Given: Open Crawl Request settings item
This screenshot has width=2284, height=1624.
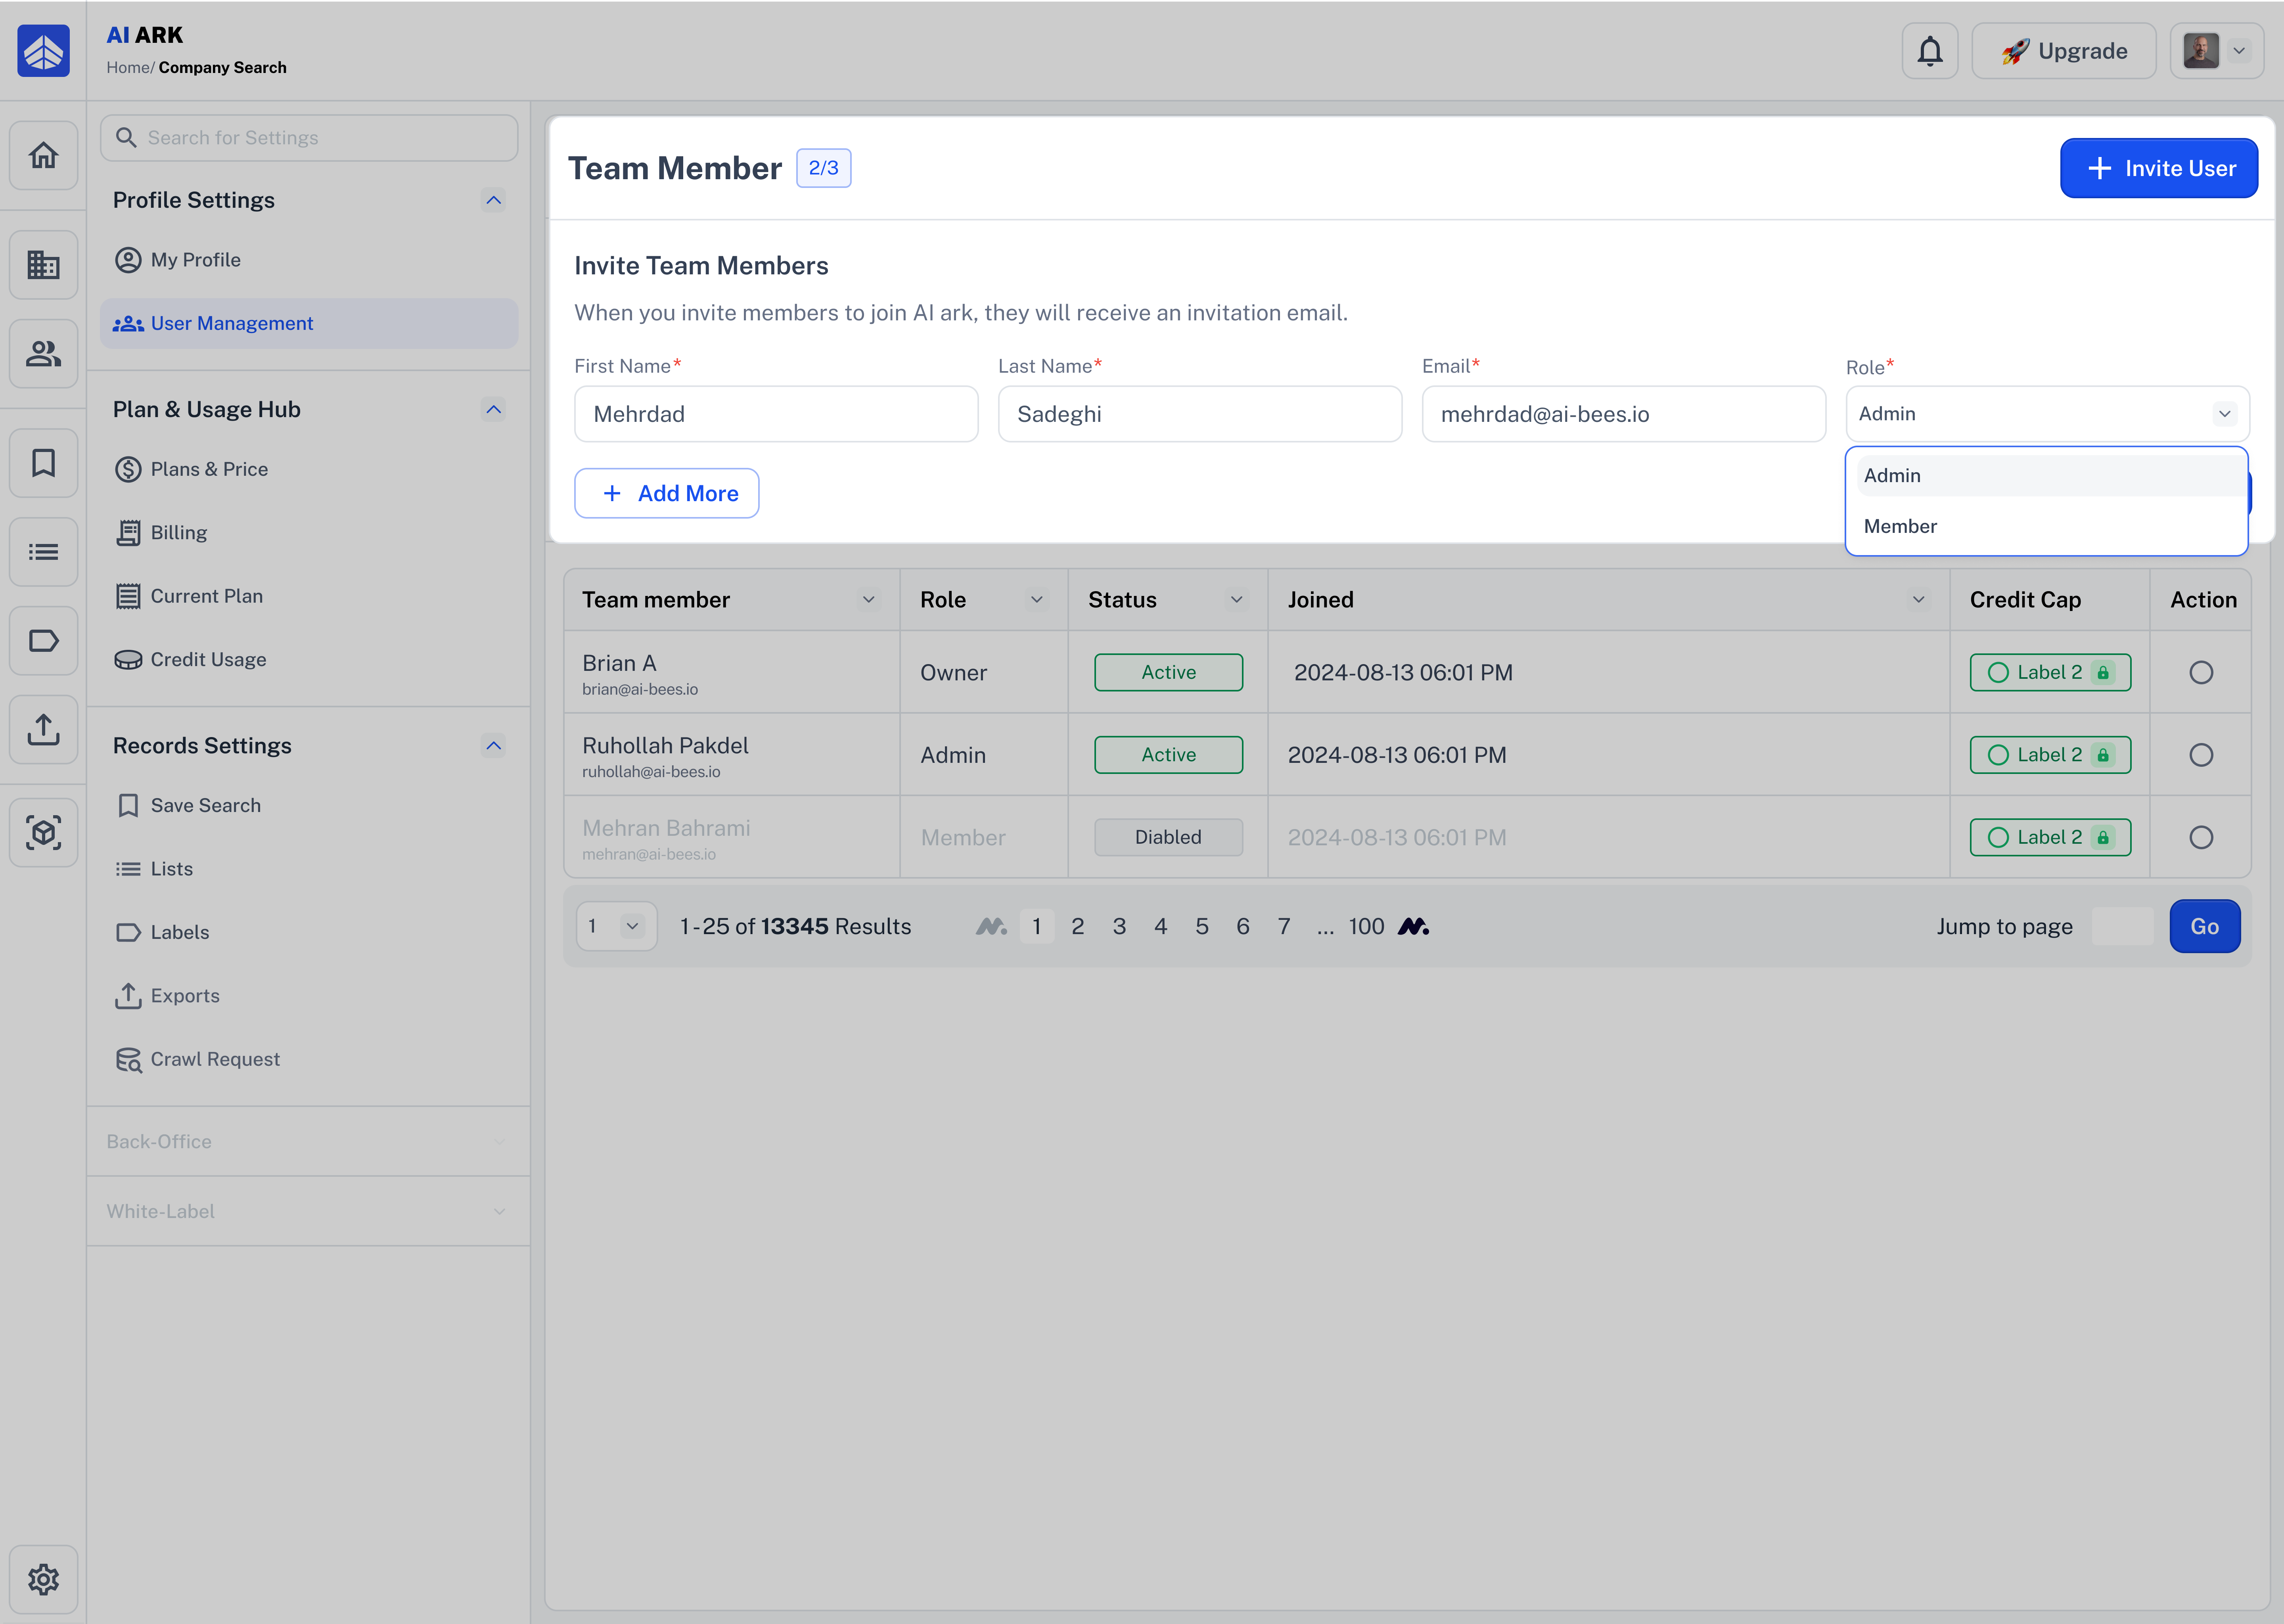Looking at the screenshot, I should click(309, 1059).
